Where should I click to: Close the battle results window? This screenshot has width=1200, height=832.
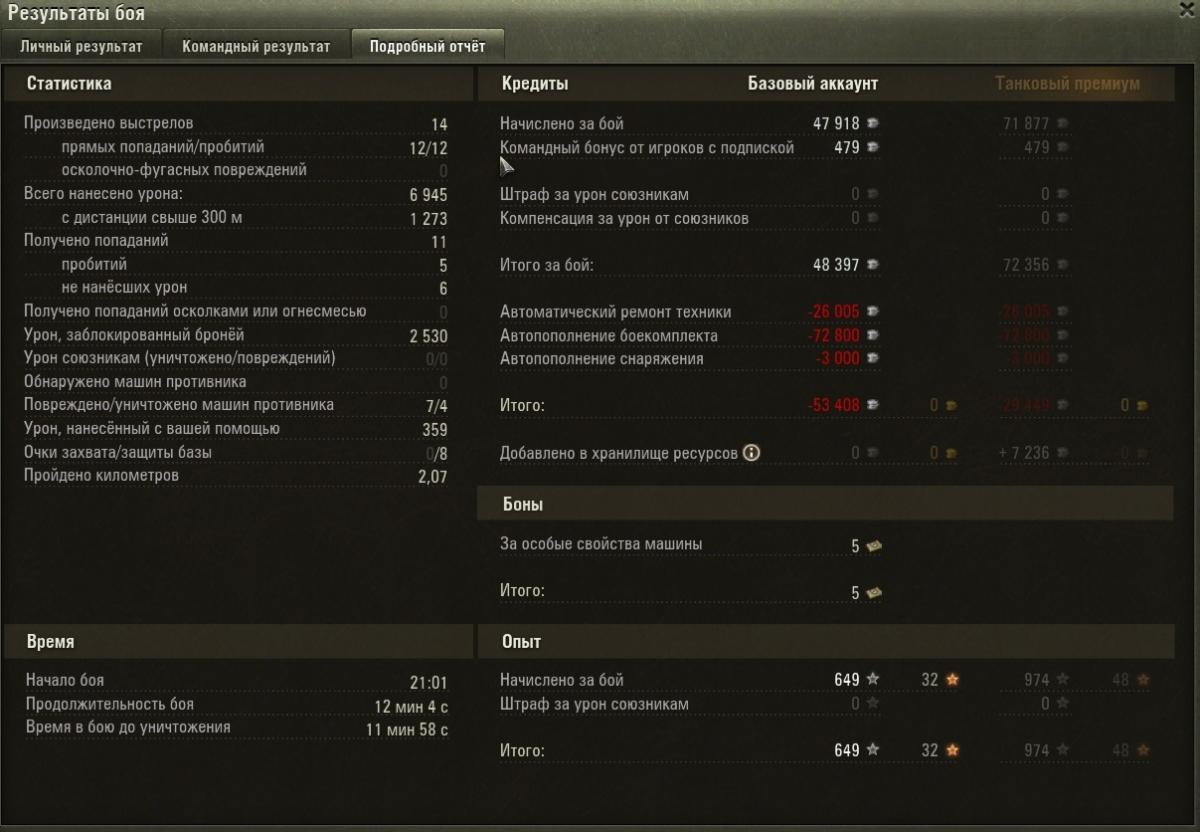click(x=1187, y=7)
